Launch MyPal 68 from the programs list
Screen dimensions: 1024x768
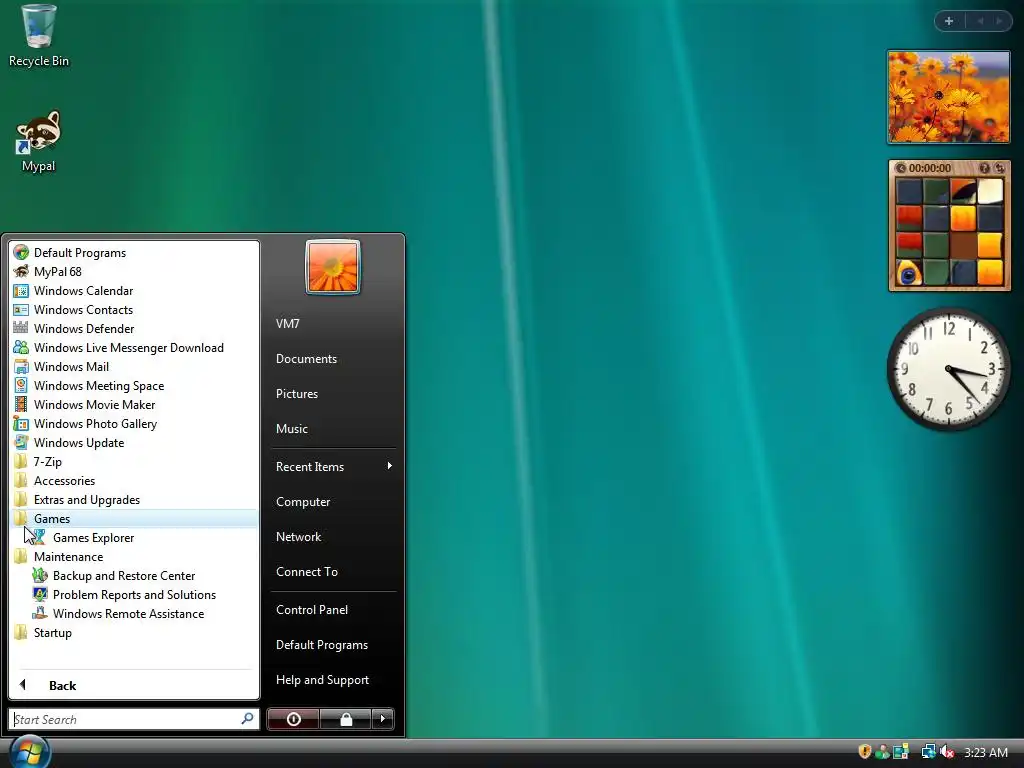pos(135,272)
